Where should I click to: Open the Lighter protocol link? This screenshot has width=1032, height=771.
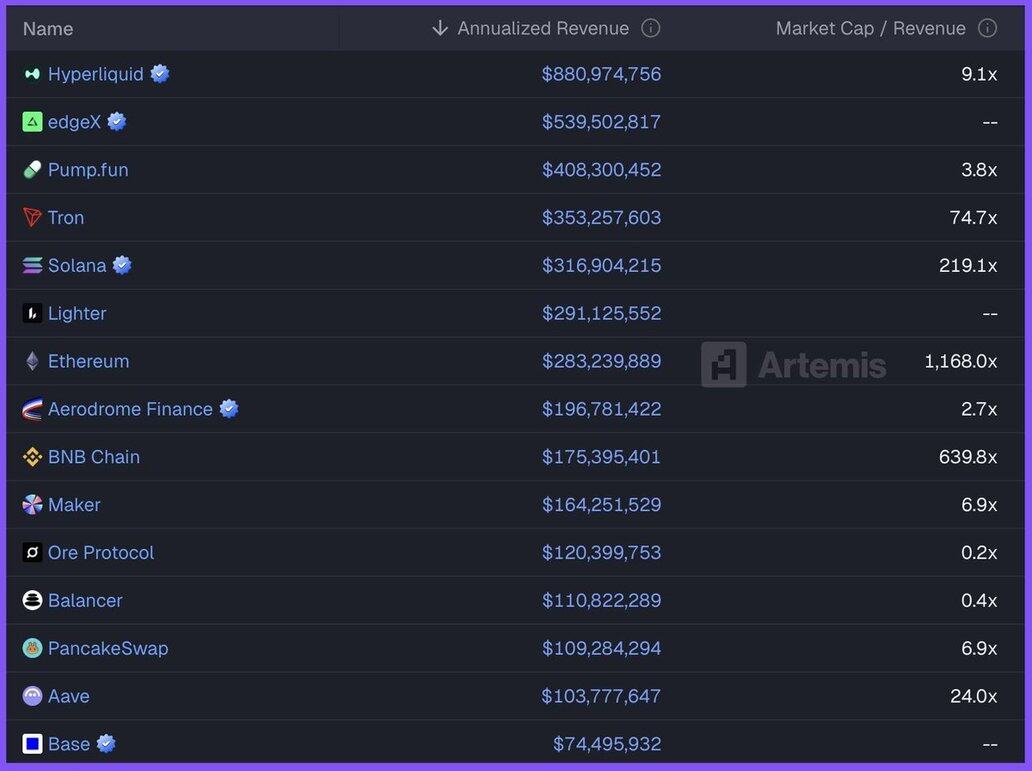coord(77,313)
